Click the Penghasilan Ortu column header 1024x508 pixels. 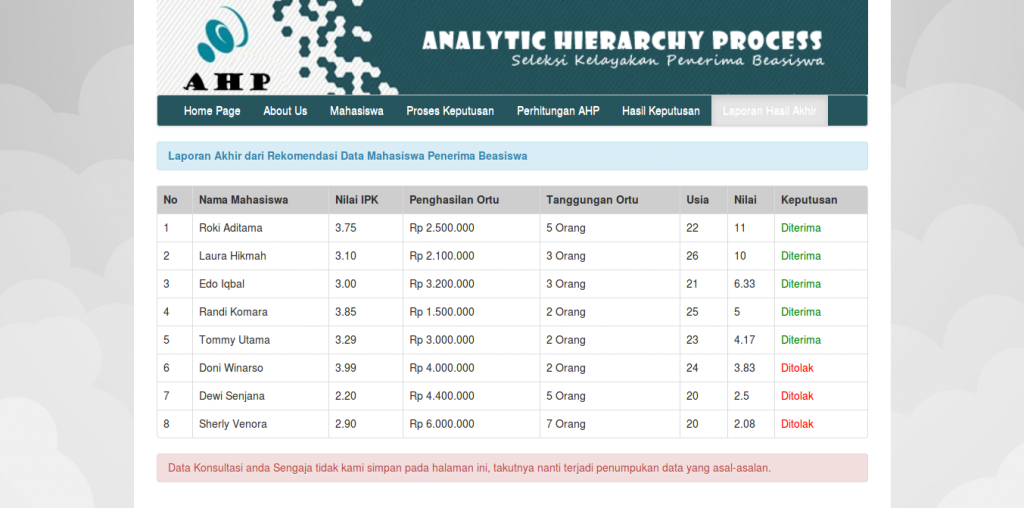point(454,200)
